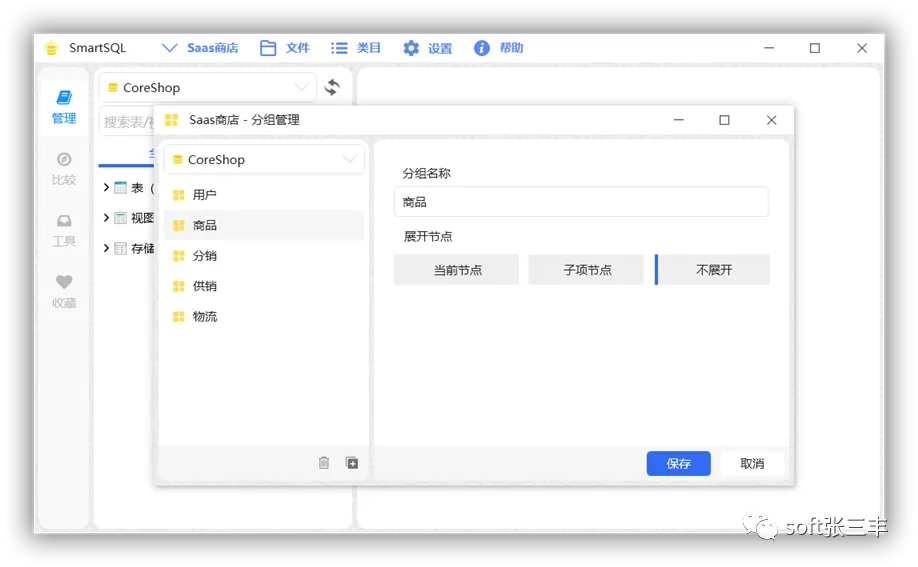Edit the 分组名称 input field
The image size is (918, 567).
point(581,202)
